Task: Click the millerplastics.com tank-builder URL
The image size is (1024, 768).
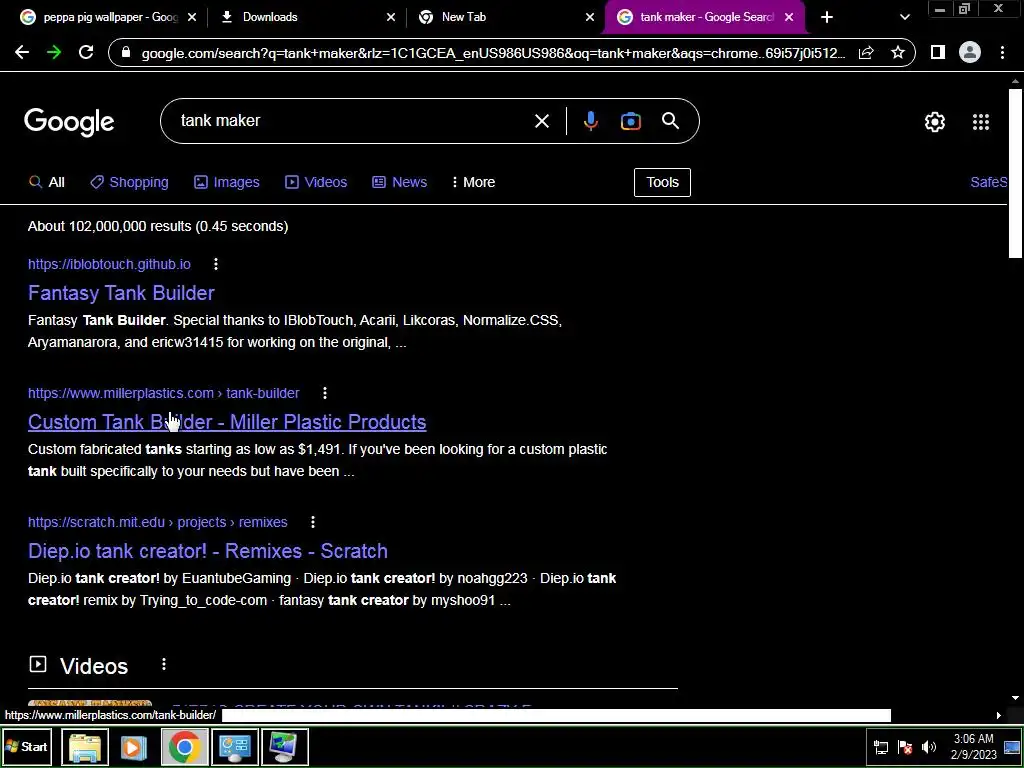Action: point(163,393)
